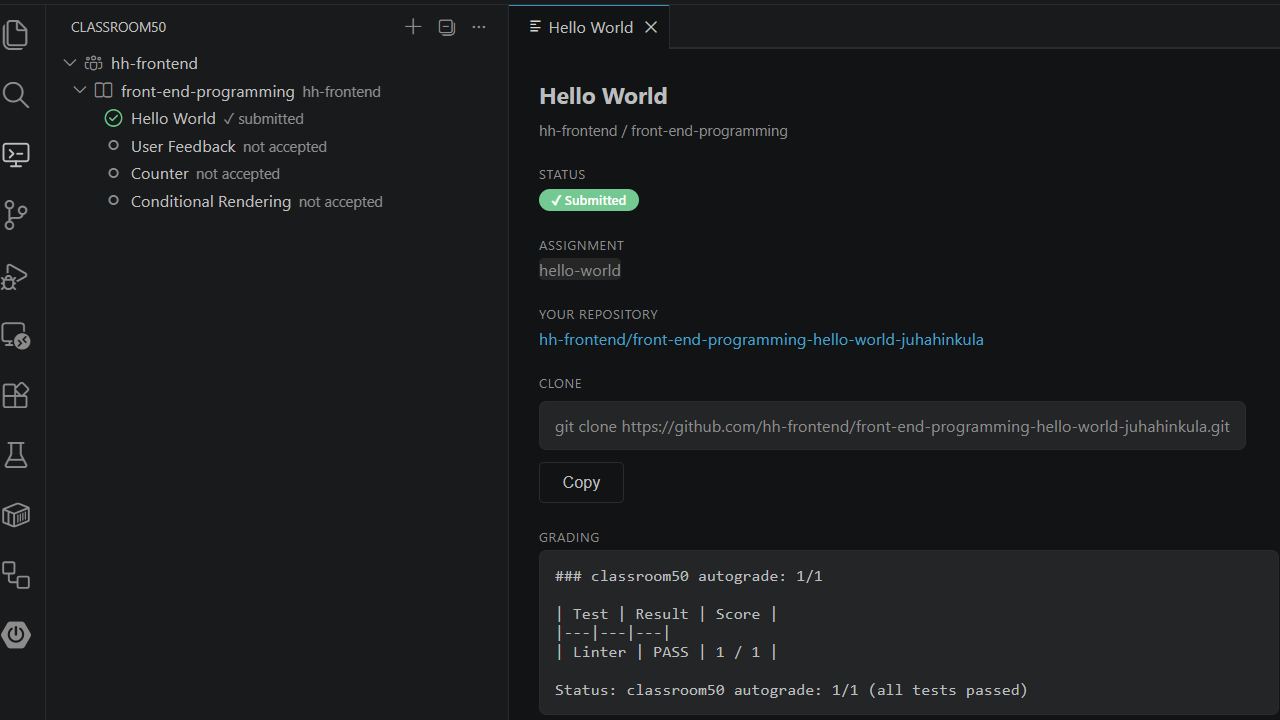
Task: Collapse the front-end-programming classroom node
Action: pyautogui.click(x=80, y=91)
